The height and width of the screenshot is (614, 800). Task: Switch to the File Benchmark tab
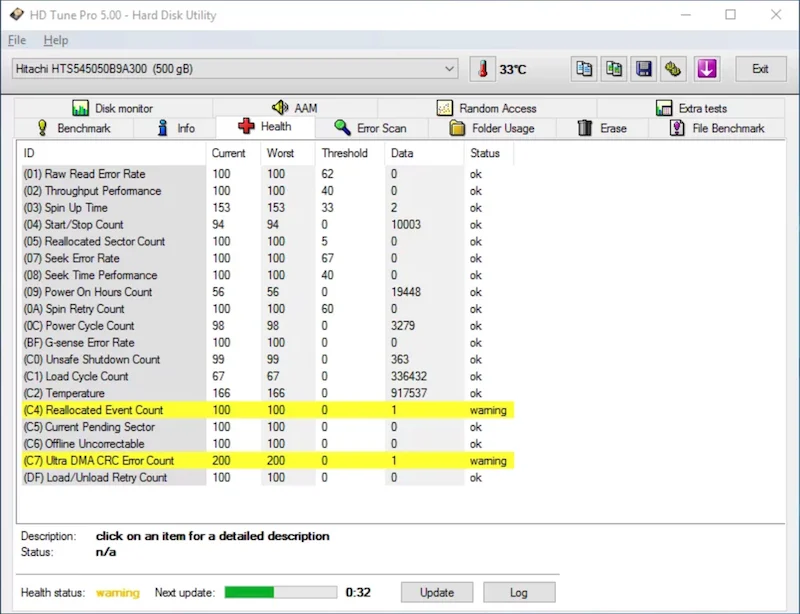tap(717, 128)
